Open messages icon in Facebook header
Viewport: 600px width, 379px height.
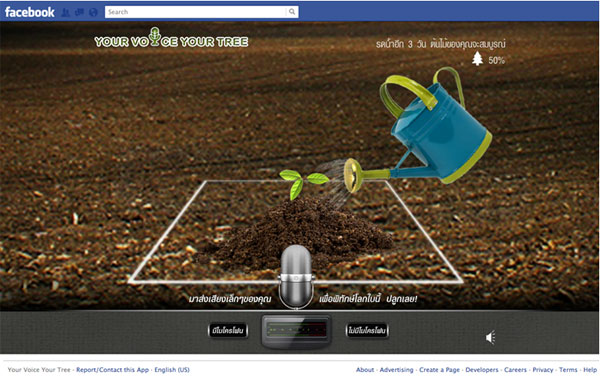point(80,12)
